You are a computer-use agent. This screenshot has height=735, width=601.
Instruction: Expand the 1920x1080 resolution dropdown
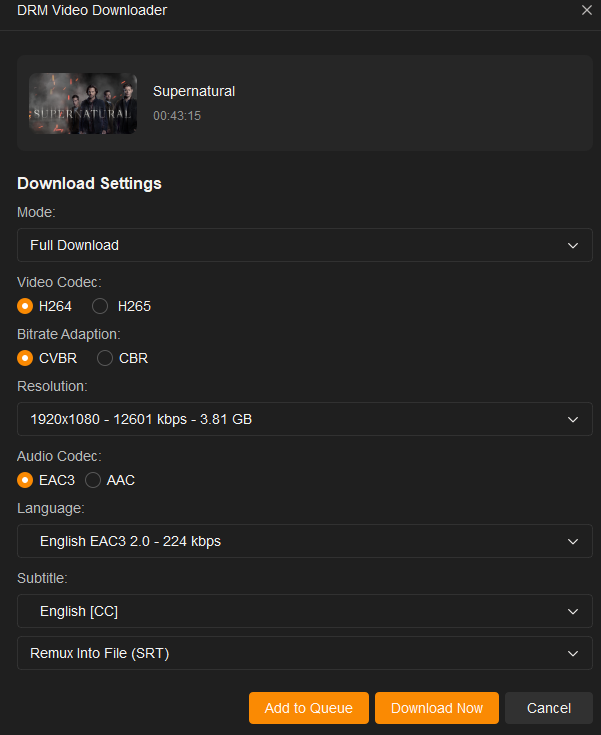(x=304, y=419)
